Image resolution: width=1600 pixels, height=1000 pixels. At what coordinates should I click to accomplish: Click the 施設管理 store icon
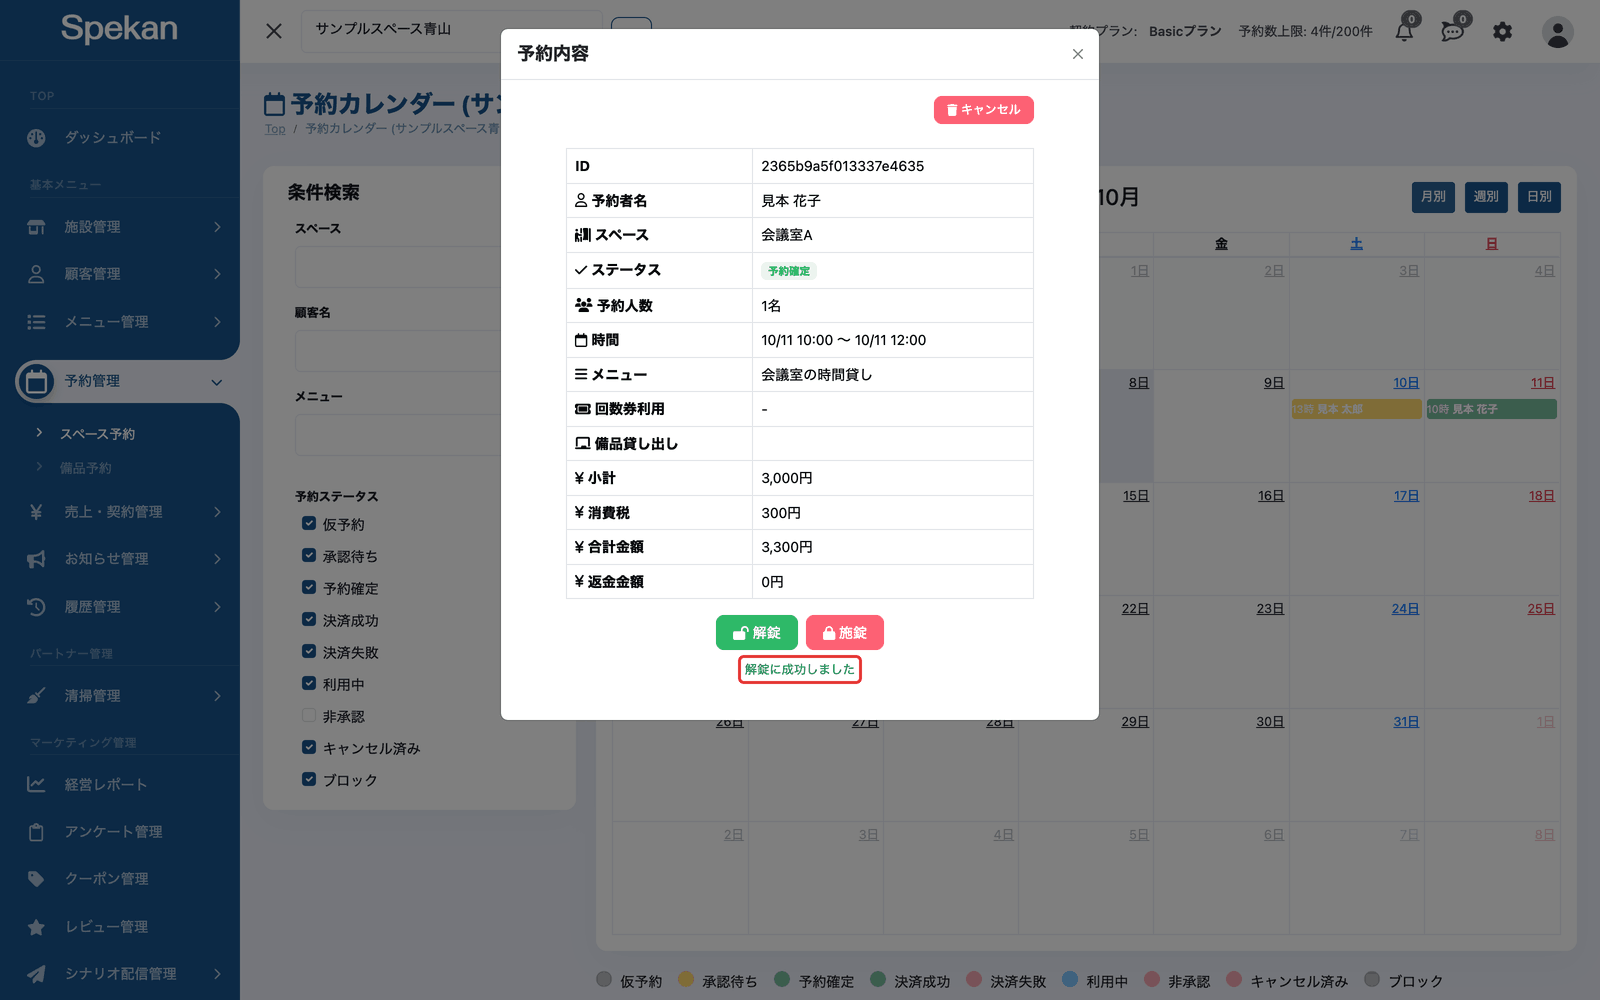coord(36,227)
